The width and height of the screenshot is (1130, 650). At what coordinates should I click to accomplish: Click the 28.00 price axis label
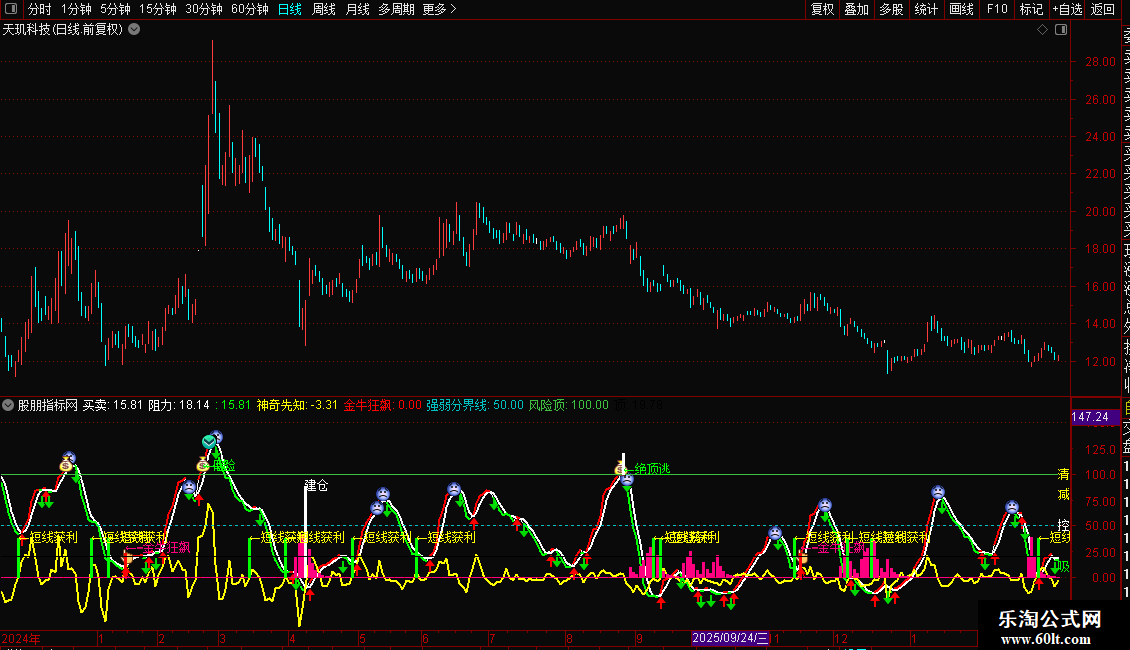tap(1100, 62)
